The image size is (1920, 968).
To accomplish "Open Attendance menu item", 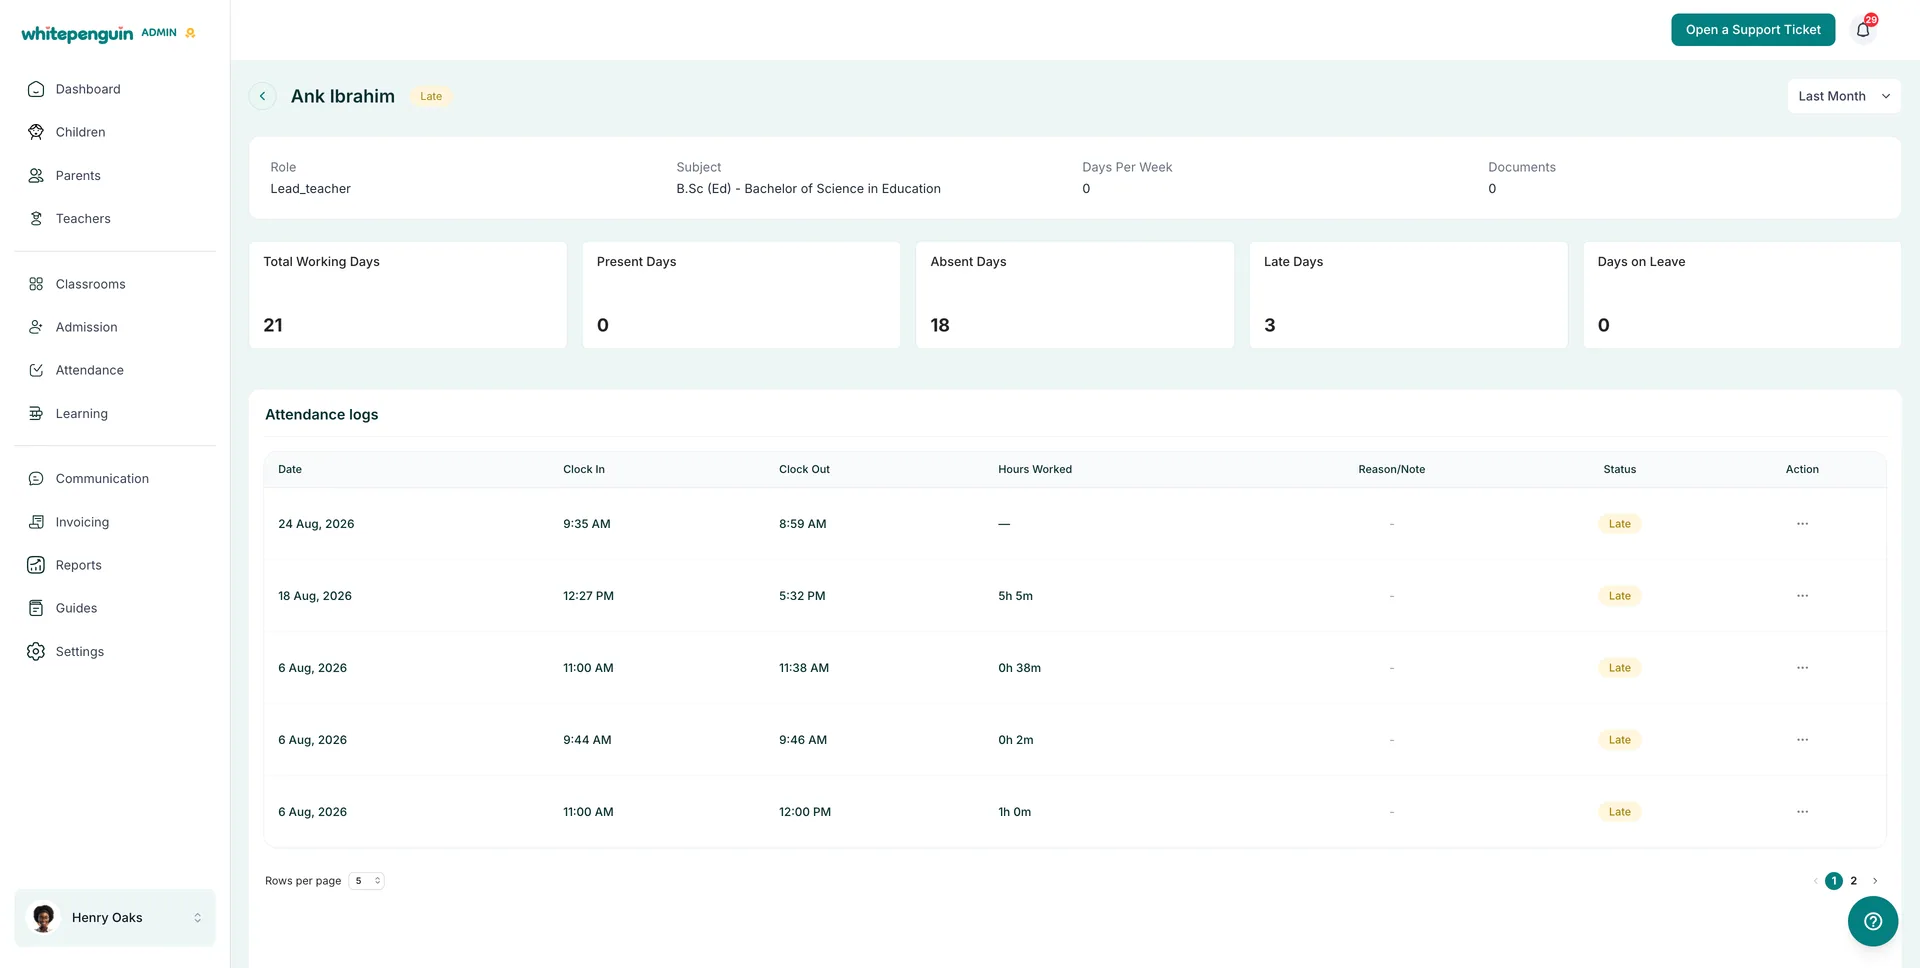I will [115, 370].
